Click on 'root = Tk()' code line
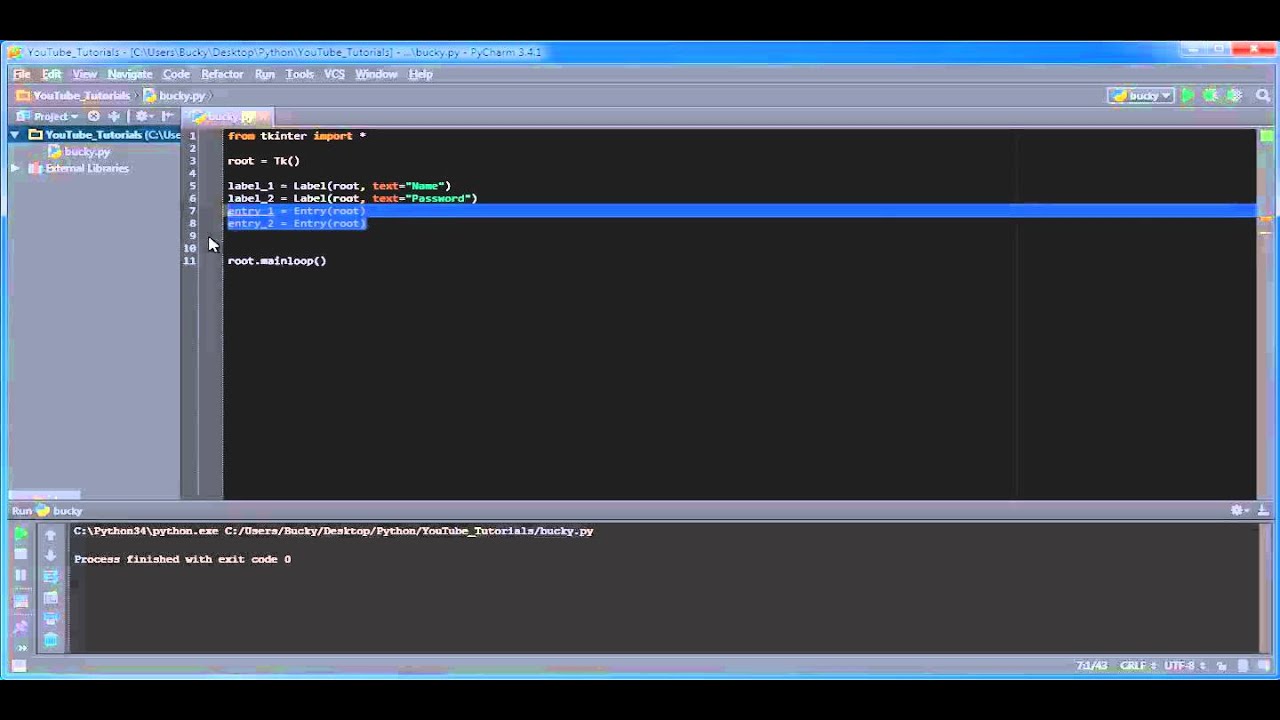 coord(263,161)
